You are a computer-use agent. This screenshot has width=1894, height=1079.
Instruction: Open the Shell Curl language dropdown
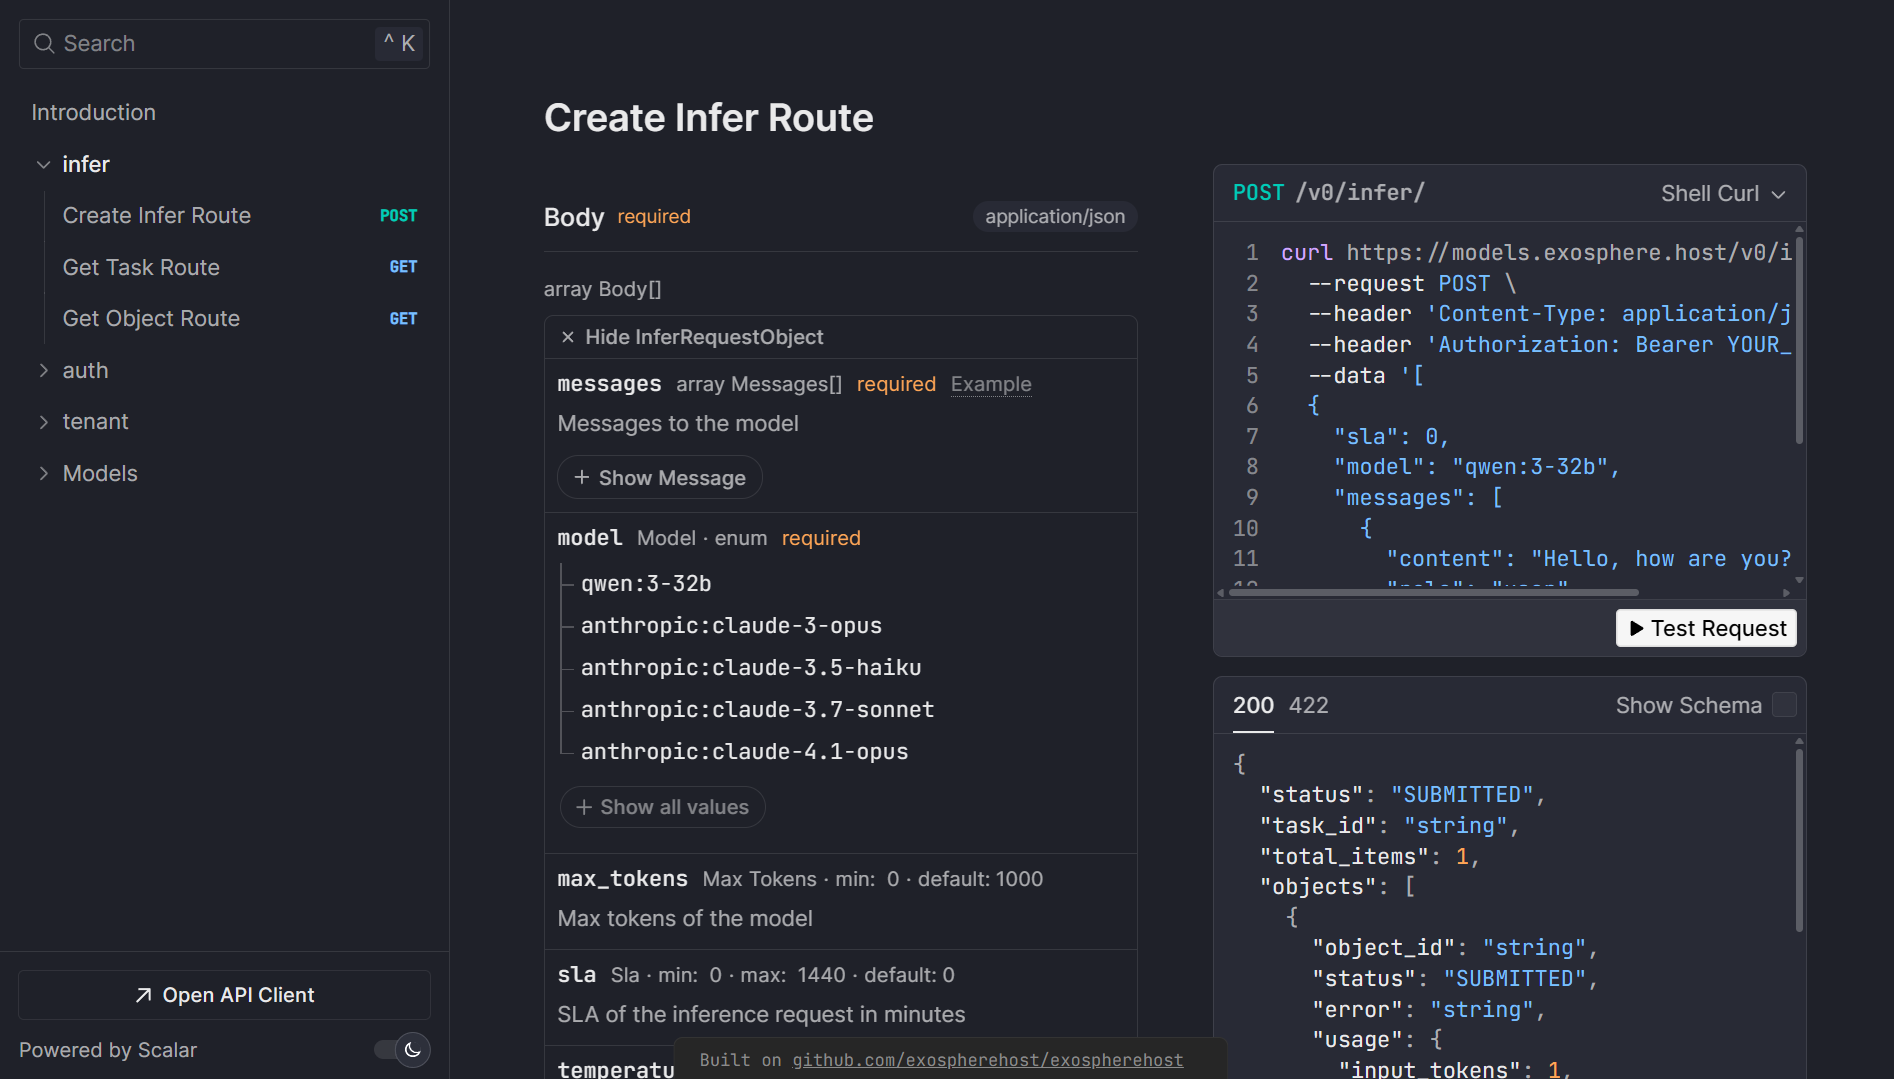tap(1722, 194)
